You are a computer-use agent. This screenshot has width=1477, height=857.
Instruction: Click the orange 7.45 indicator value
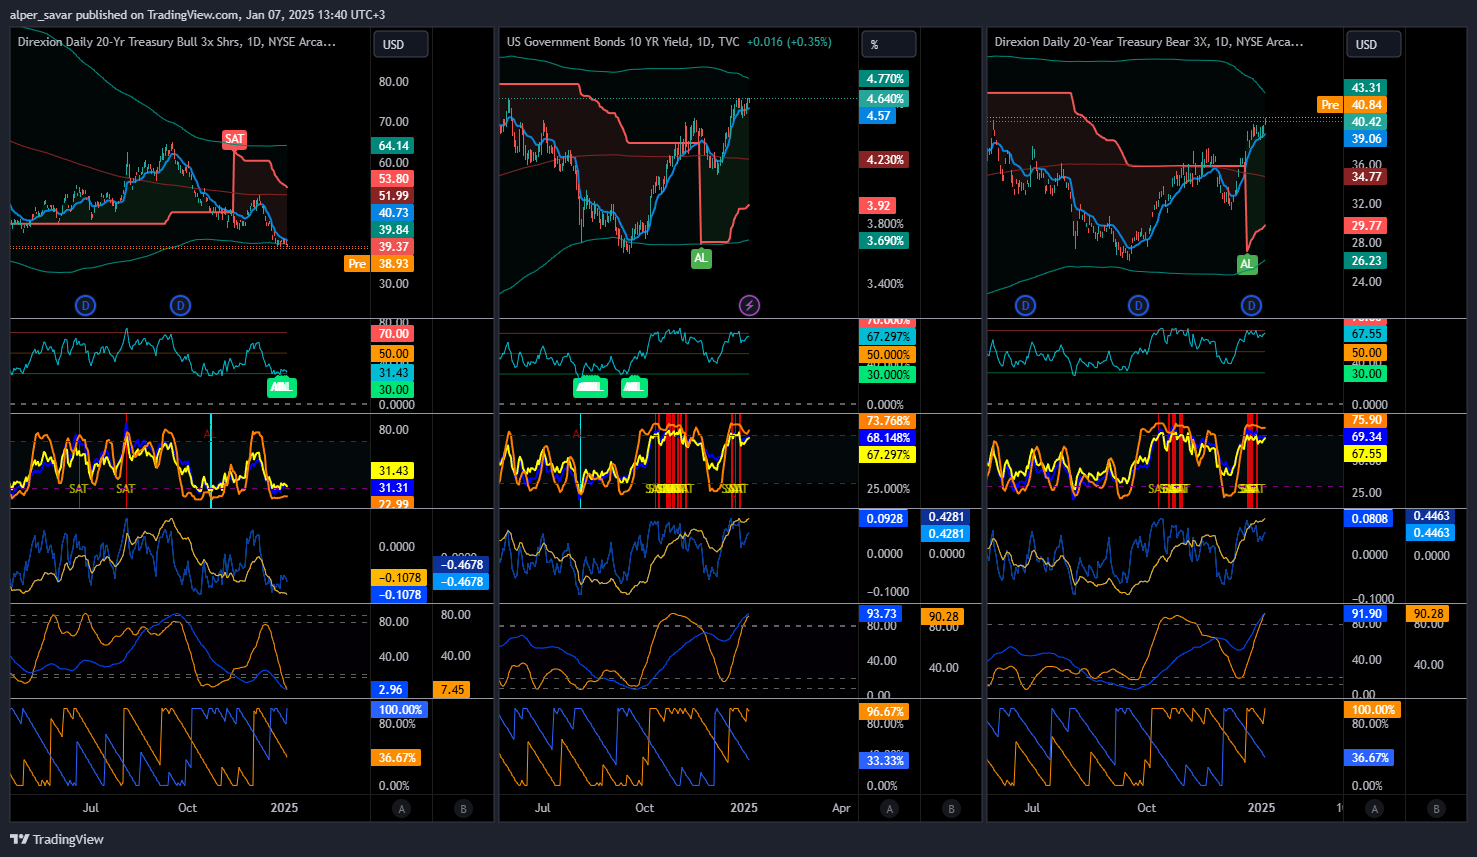[453, 690]
